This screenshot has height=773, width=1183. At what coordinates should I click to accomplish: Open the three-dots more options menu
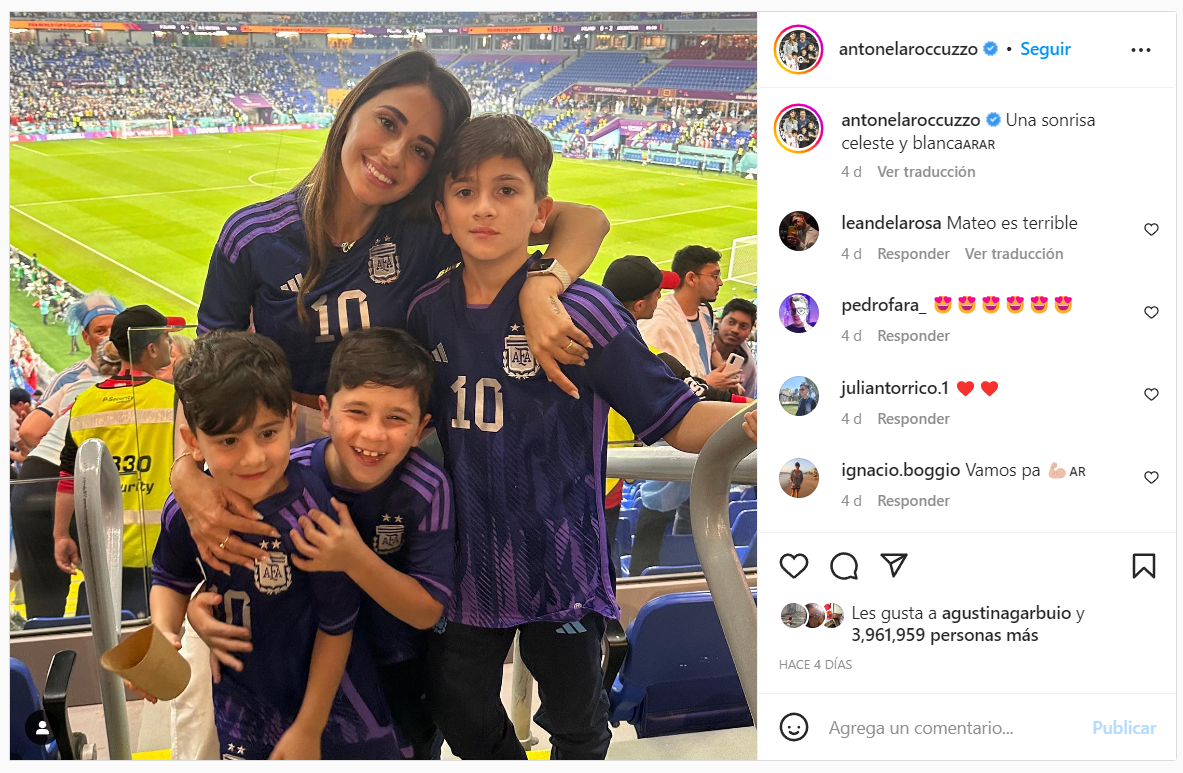(1141, 50)
